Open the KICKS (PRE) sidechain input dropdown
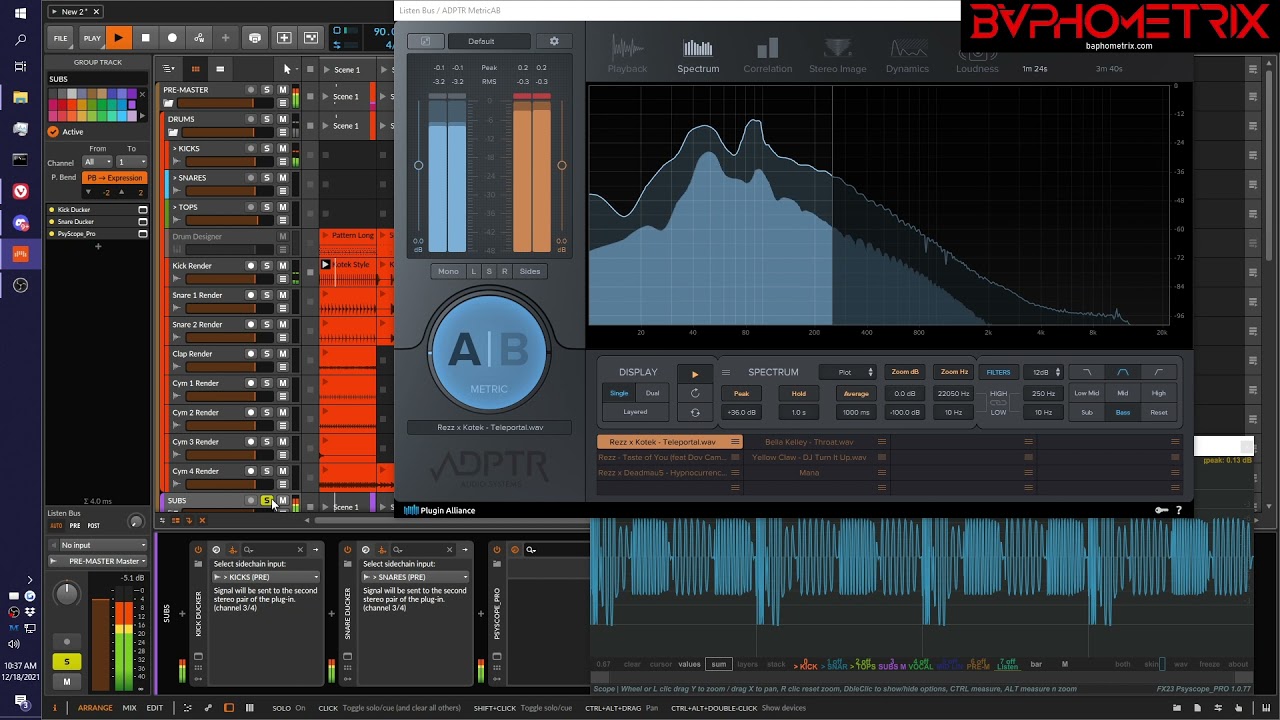This screenshot has width=1280, height=720. coord(266,577)
